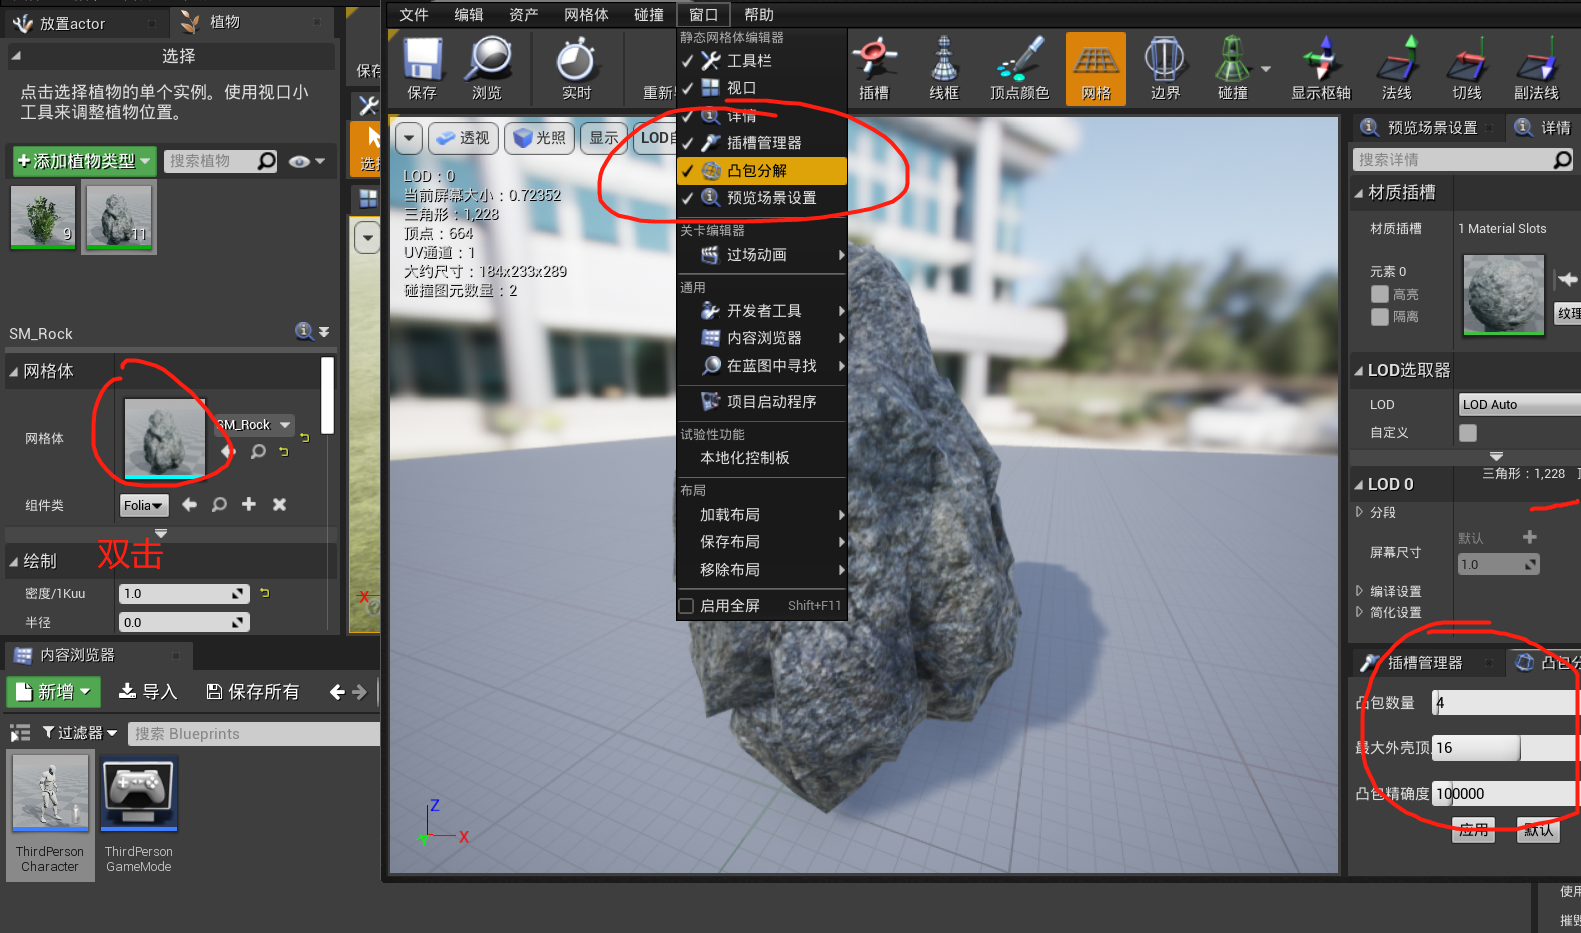
Task: Click the magnifier icon in 组件类 row
Action: (219, 505)
